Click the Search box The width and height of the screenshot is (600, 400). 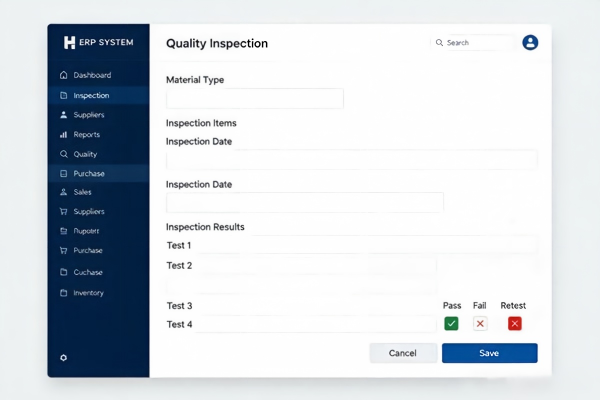click(x=473, y=42)
